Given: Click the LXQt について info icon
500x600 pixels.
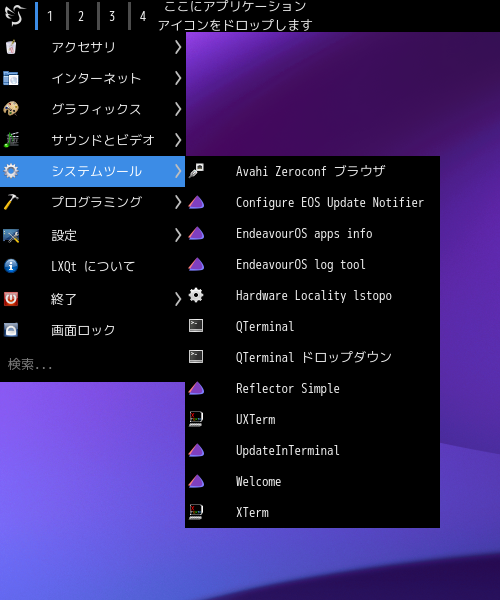Looking at the screenshot, I should pos(11,266).
